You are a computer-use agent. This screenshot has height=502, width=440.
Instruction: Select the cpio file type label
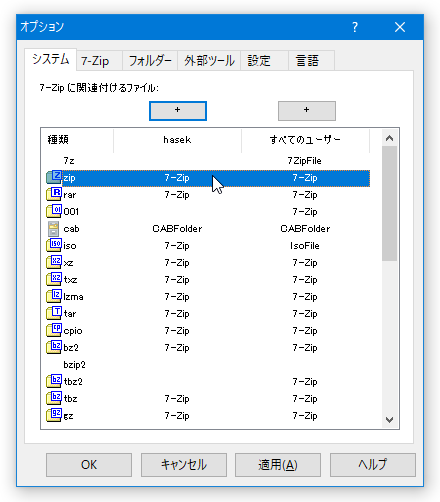(73, 331)
